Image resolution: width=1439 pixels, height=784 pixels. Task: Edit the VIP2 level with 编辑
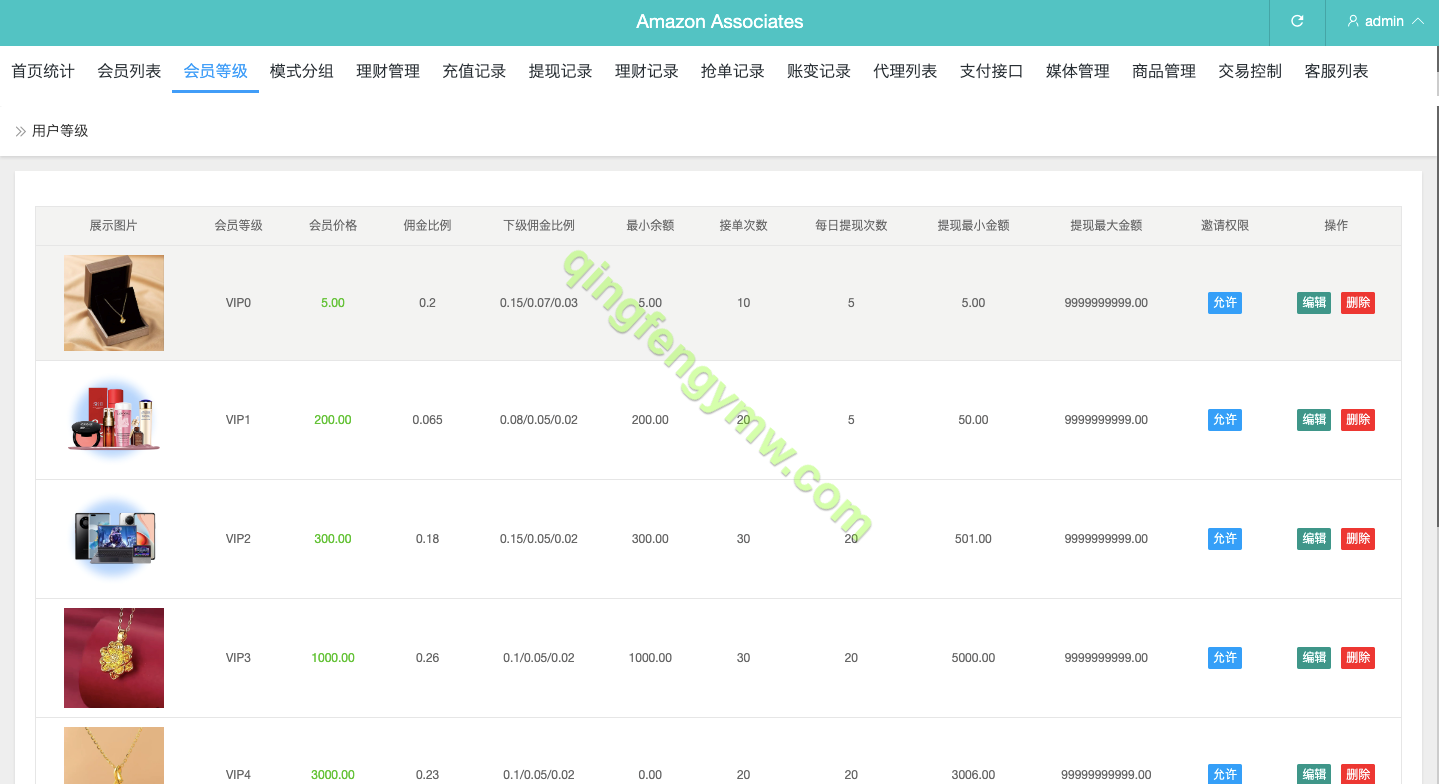tap(1314, 539)
